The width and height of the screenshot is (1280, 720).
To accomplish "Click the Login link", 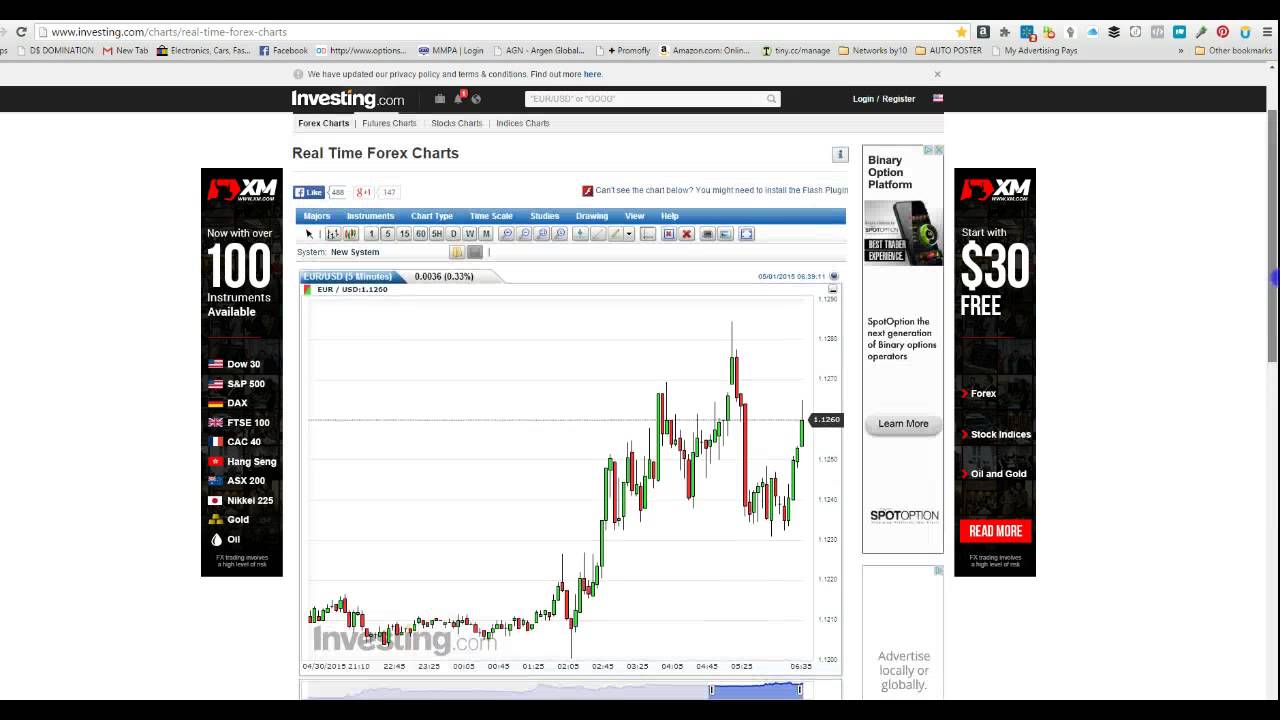I will (863, 99).
